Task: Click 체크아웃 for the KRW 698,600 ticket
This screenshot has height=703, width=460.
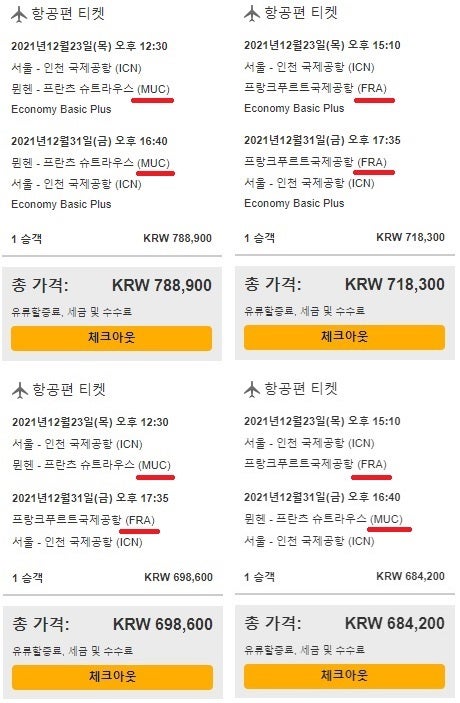Action: point(112,677)
